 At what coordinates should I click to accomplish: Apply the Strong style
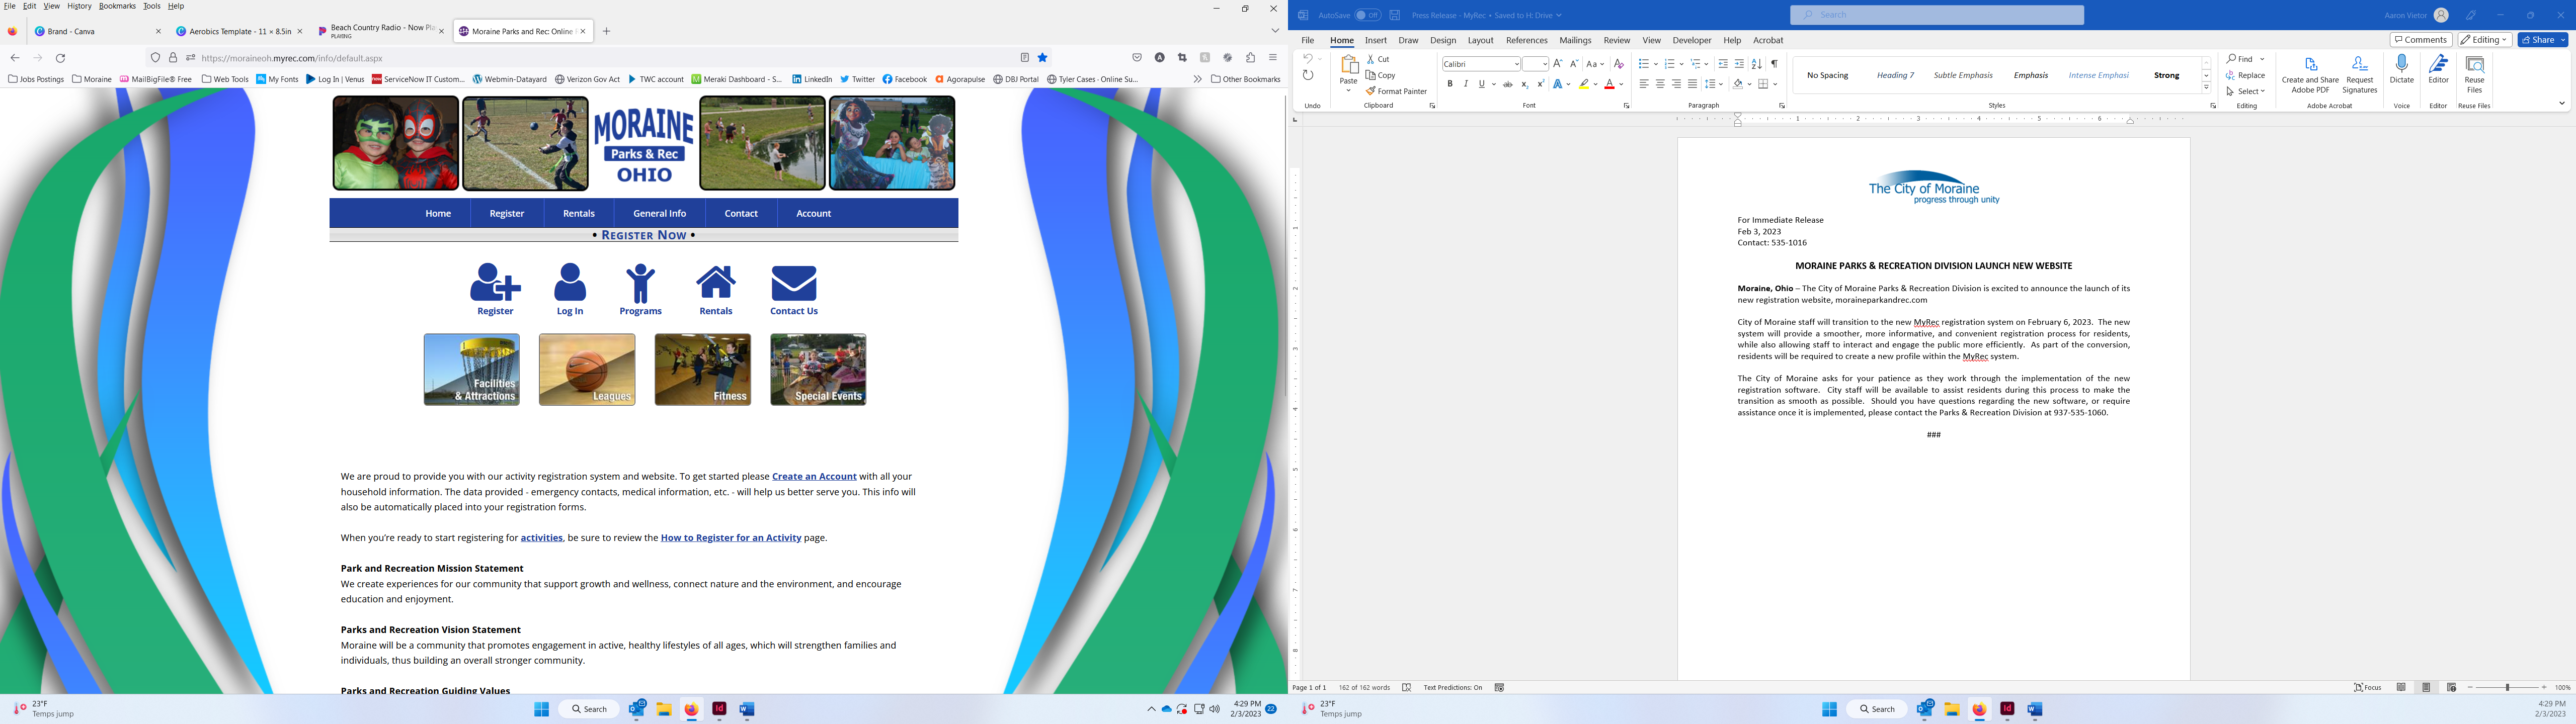tap(2167, 75)
